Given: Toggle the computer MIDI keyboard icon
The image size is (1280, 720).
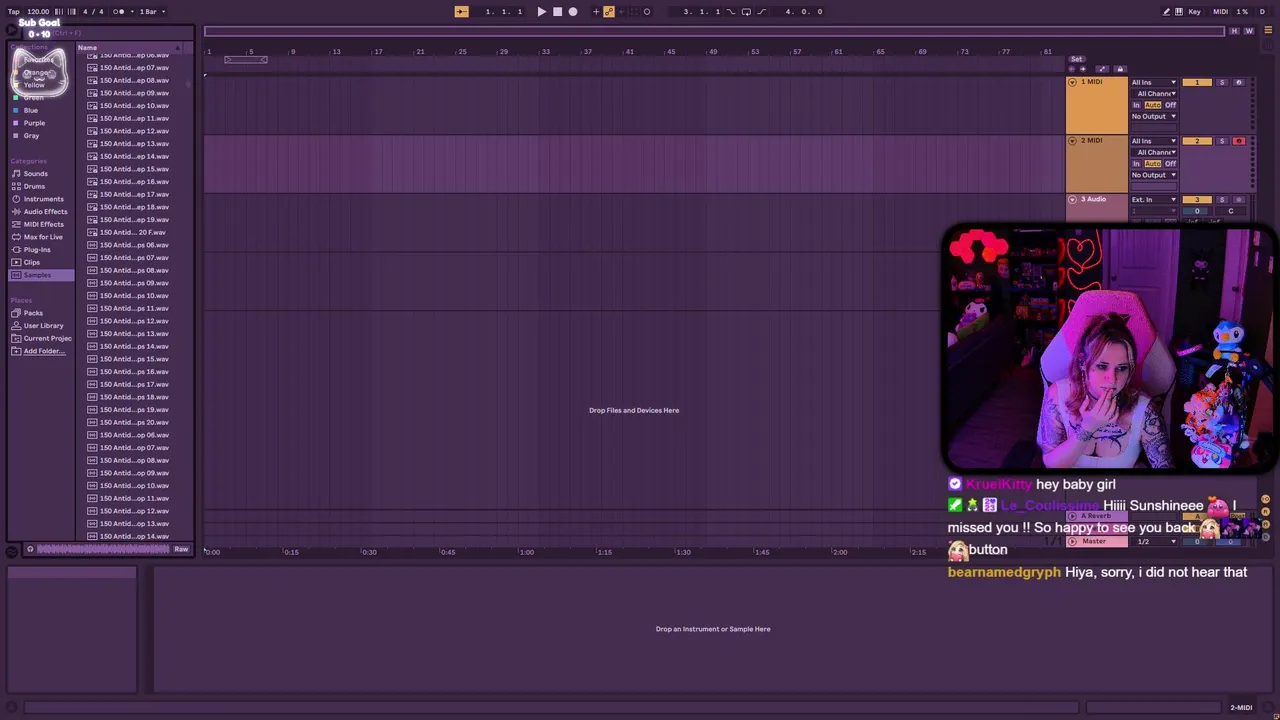Looking at the screenshot, I should tap(1180, 12).
